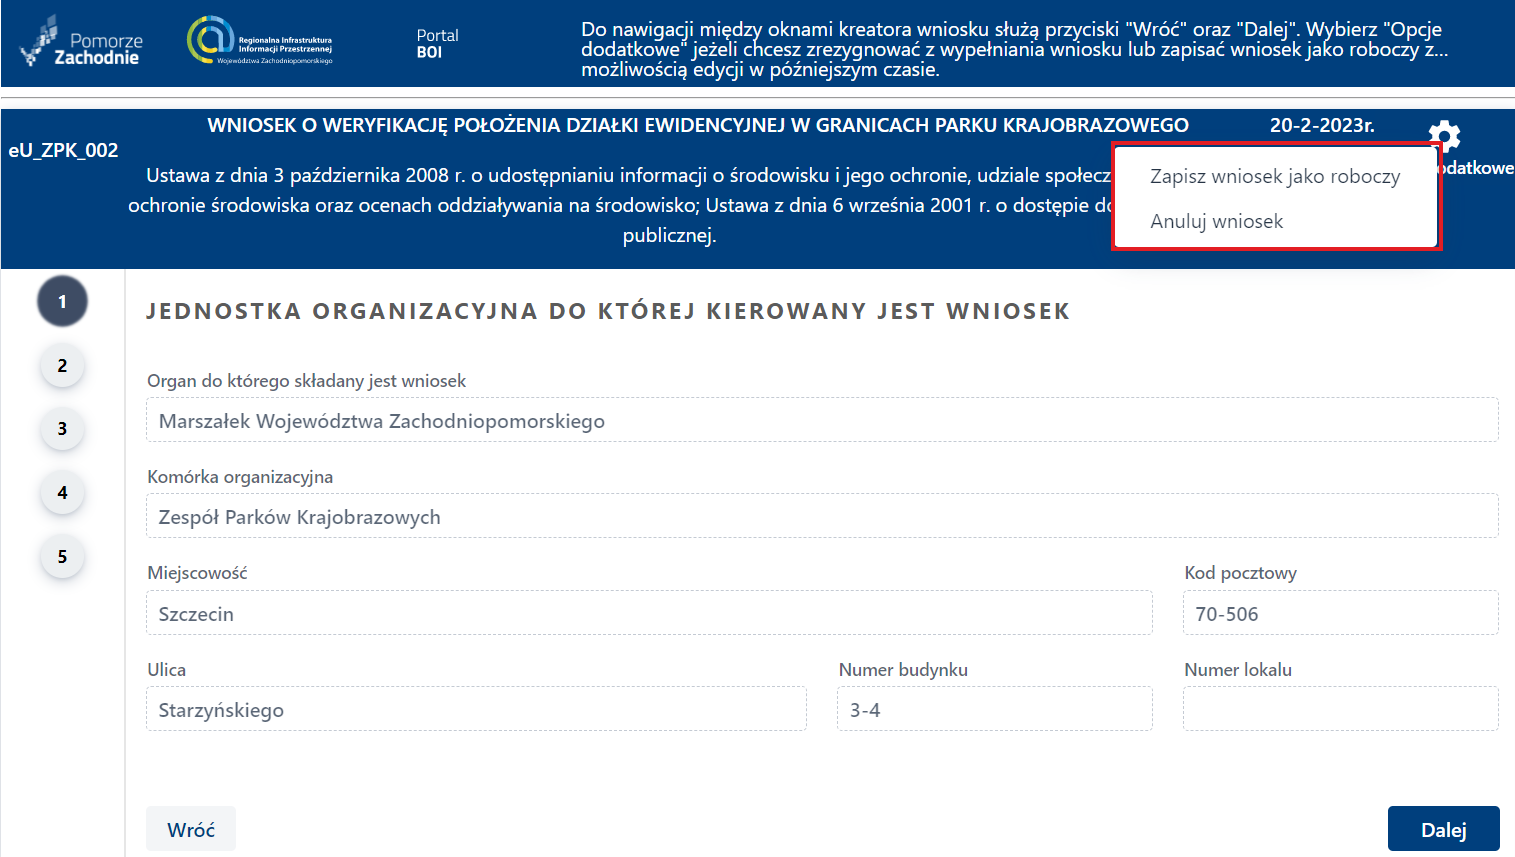Viewport: 1515px width, 857px height.
Task: Click the Ulica field with Starzyńskiego
Action: point(476,708)
